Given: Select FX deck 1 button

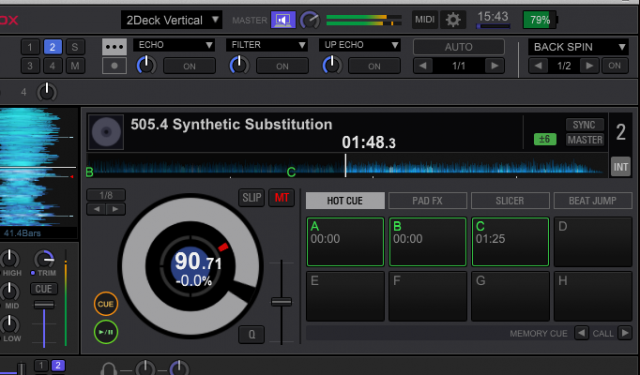Looking at the screenshot, I should [x=30, y=47].
